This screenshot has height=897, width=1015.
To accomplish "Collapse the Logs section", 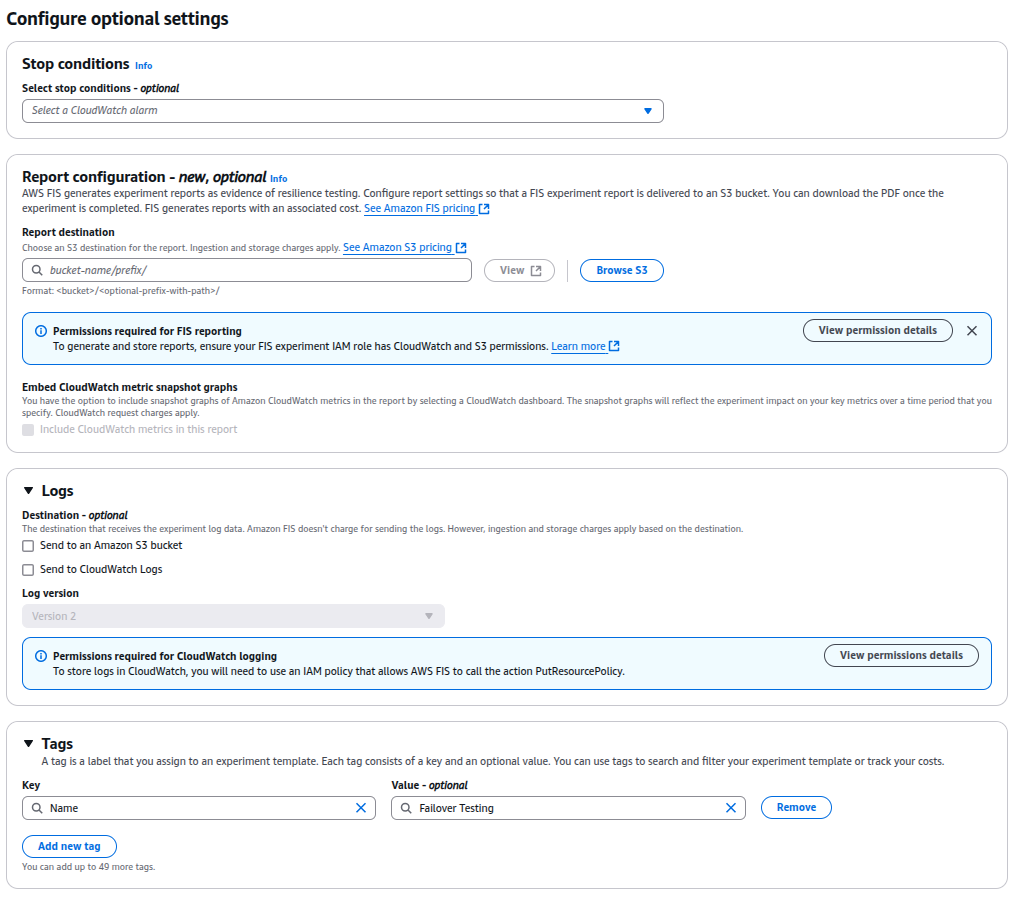I will pos(28,491).
